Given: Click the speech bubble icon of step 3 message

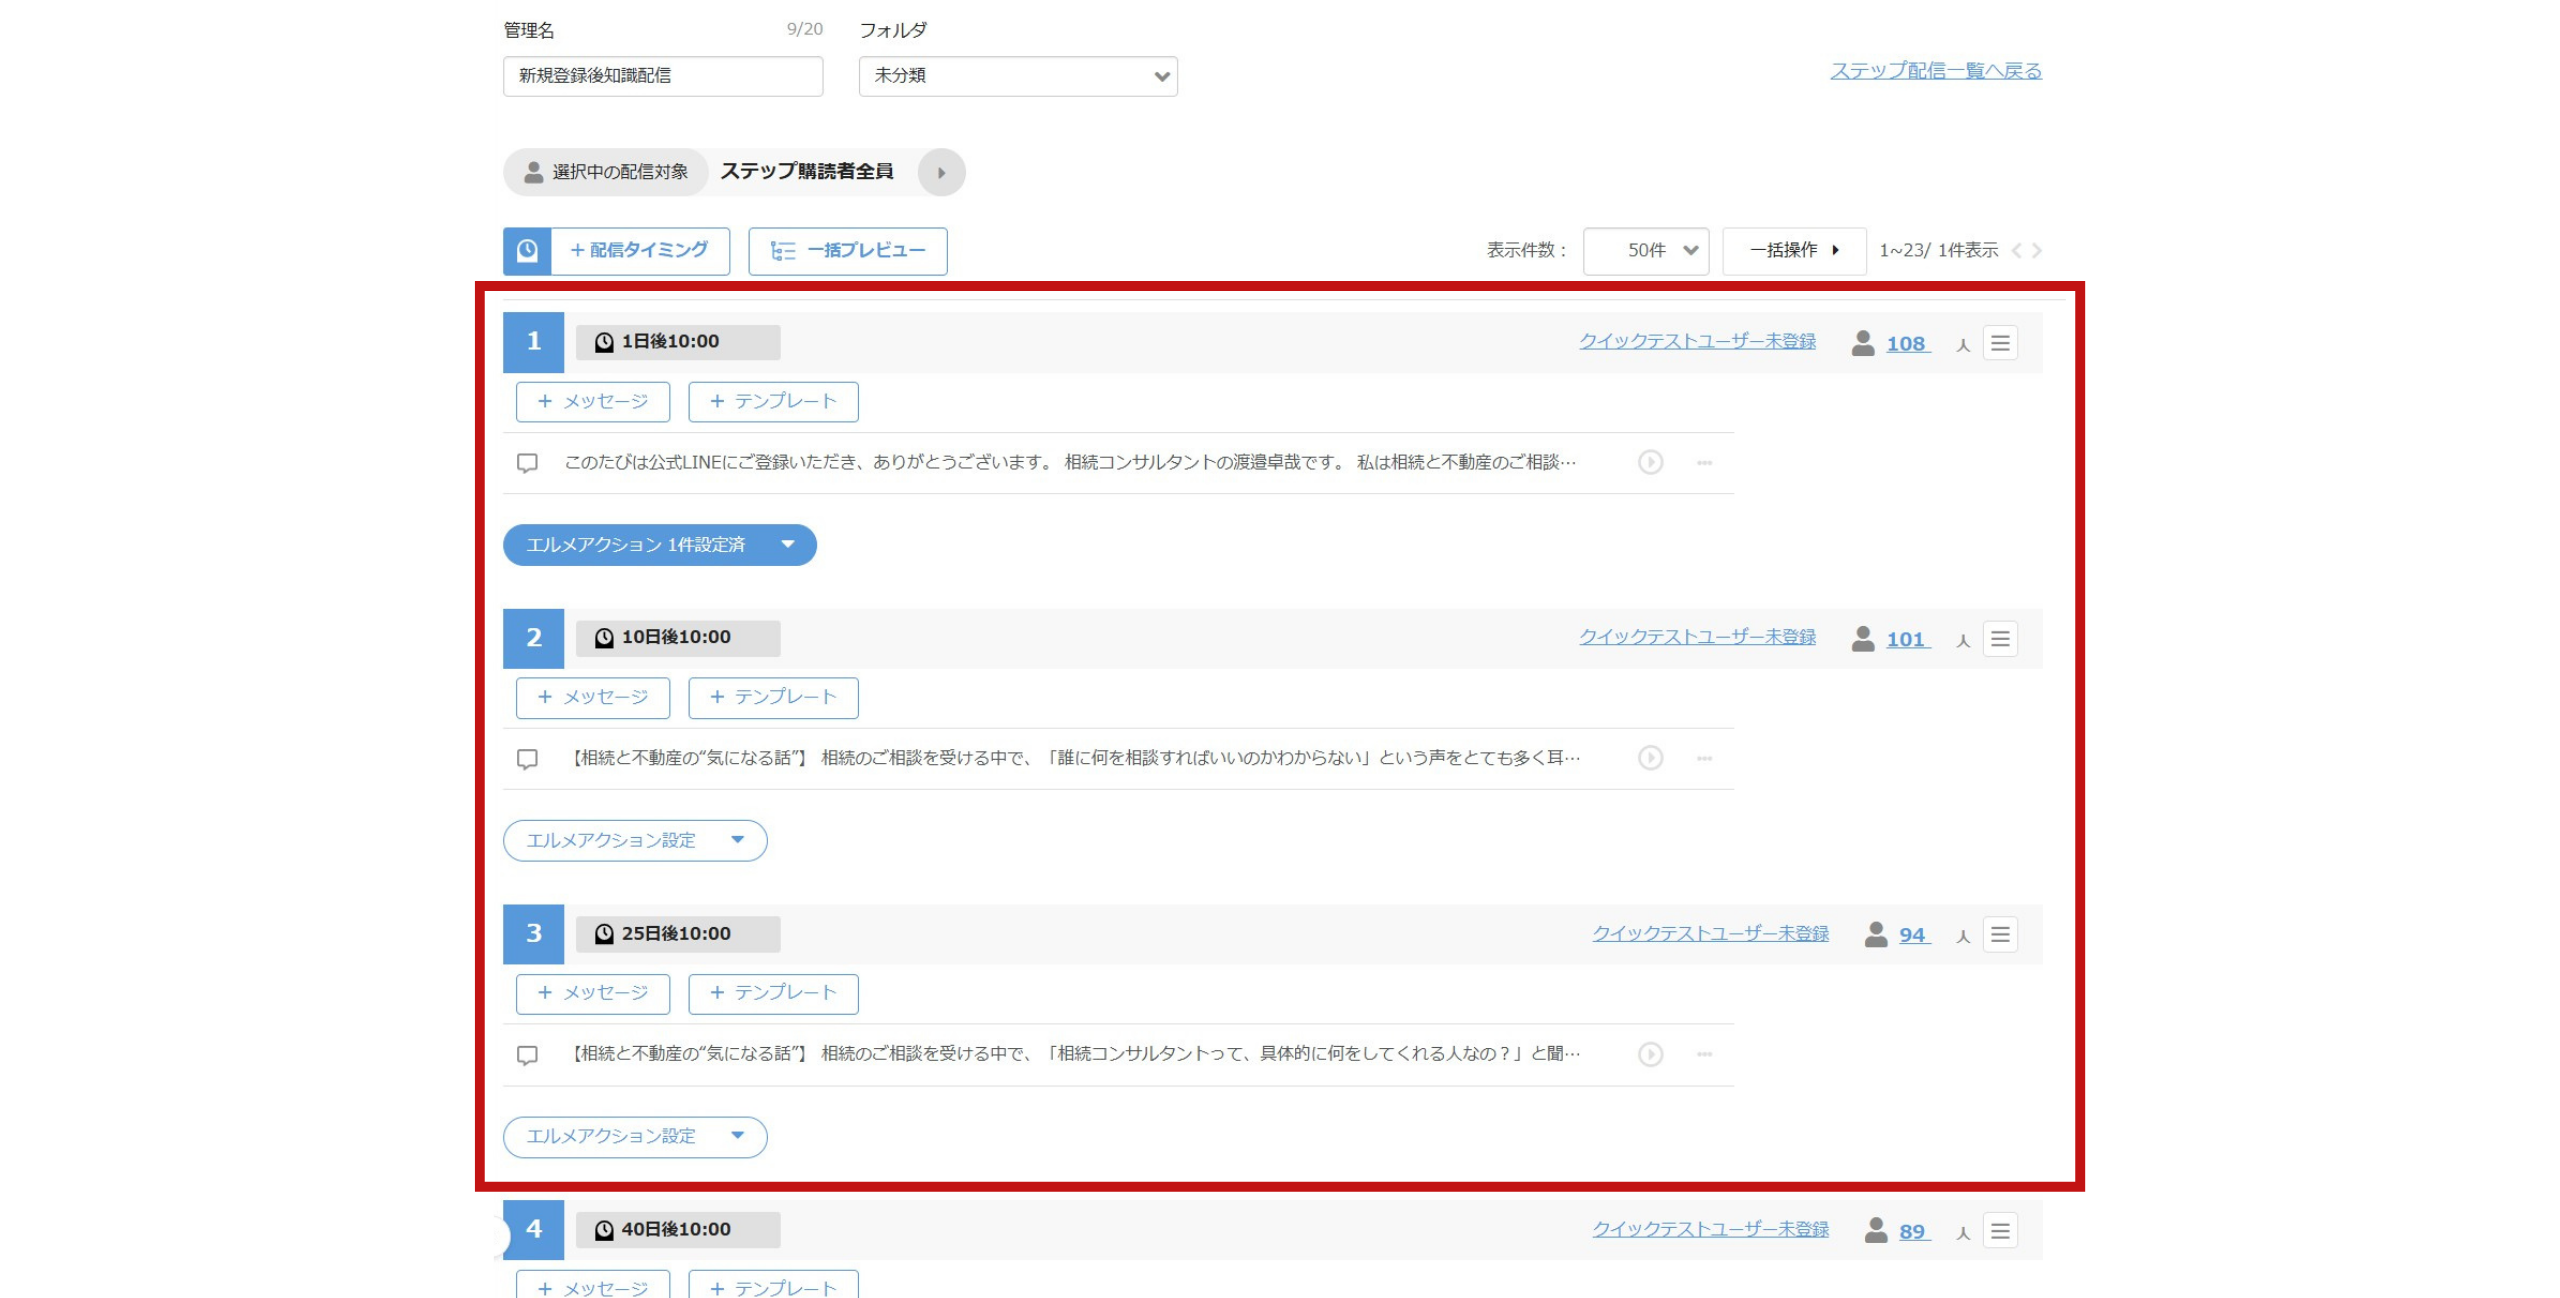Looking at the screenshot, I should click(527, 1056).
